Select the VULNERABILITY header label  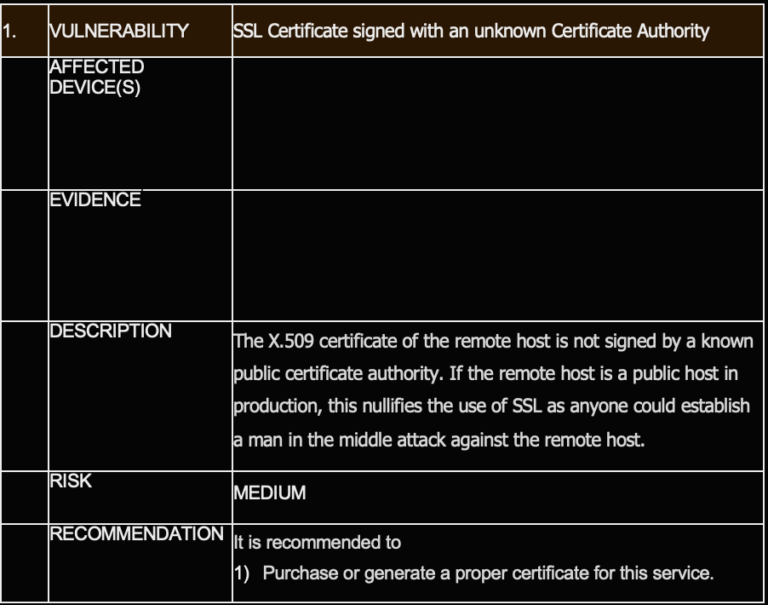point(118,30)
